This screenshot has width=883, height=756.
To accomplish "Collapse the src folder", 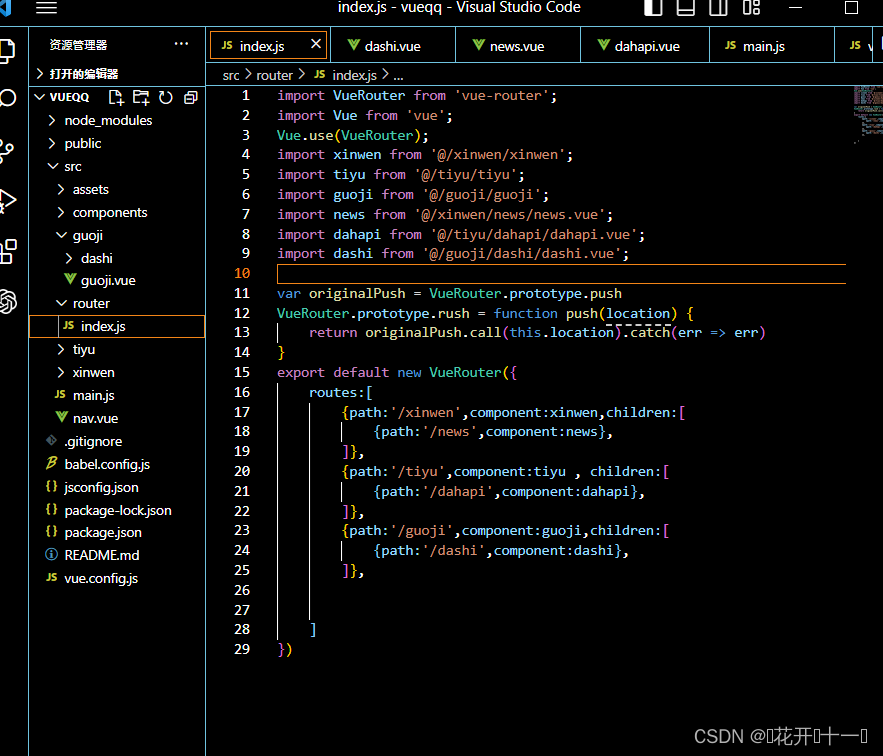I will [x=117, y=167].
